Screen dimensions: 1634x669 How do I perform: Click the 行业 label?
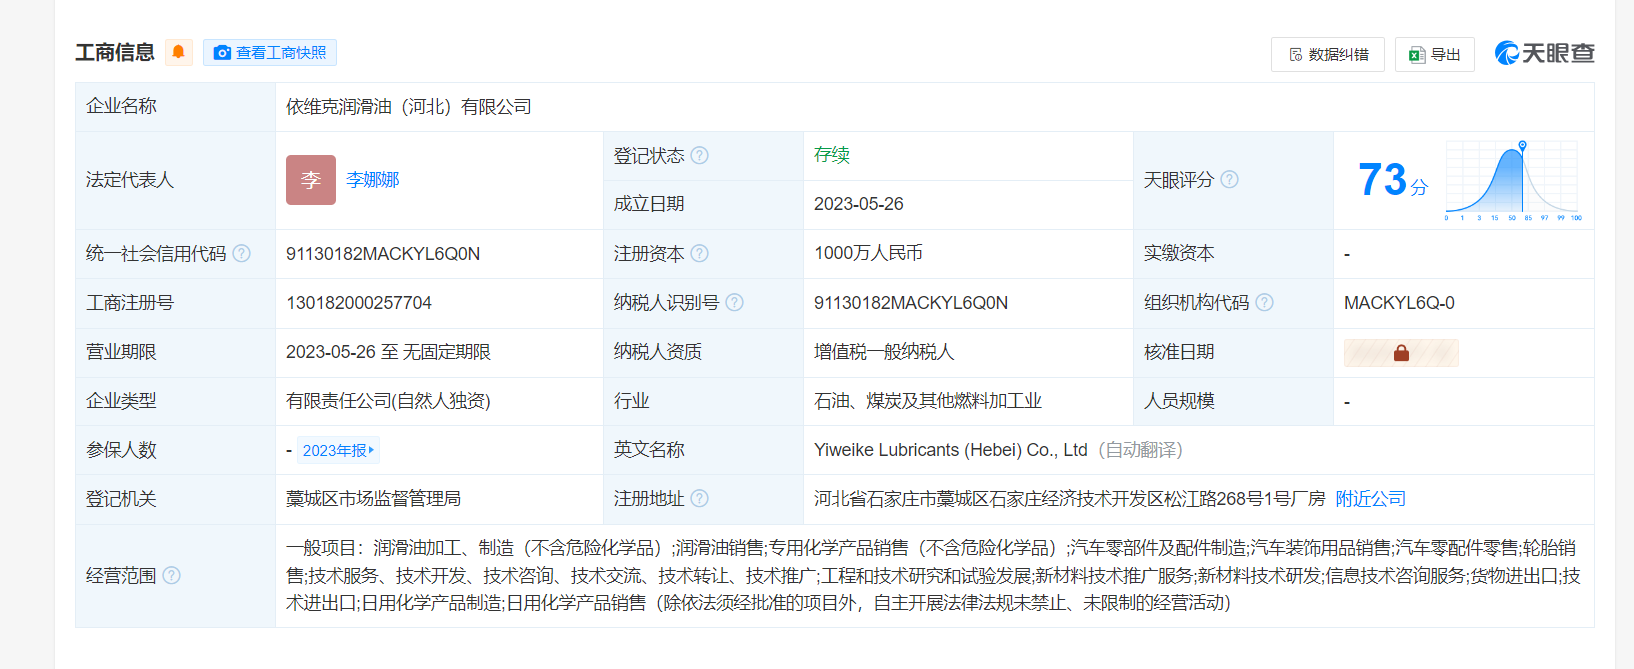point(632,401)
